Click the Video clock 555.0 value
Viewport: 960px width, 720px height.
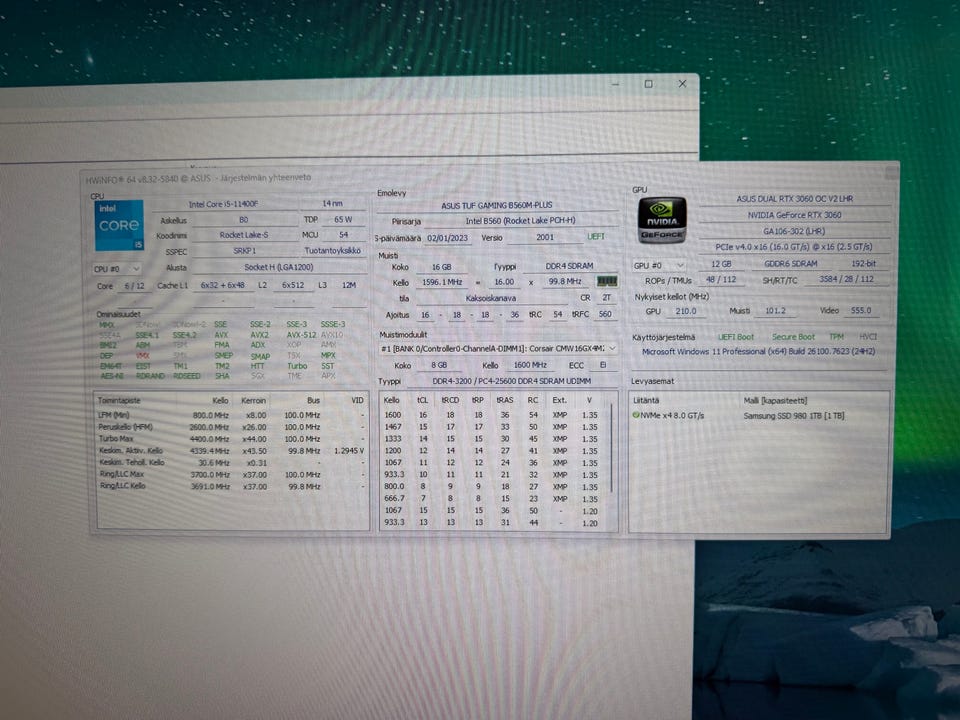click(860, 310)
